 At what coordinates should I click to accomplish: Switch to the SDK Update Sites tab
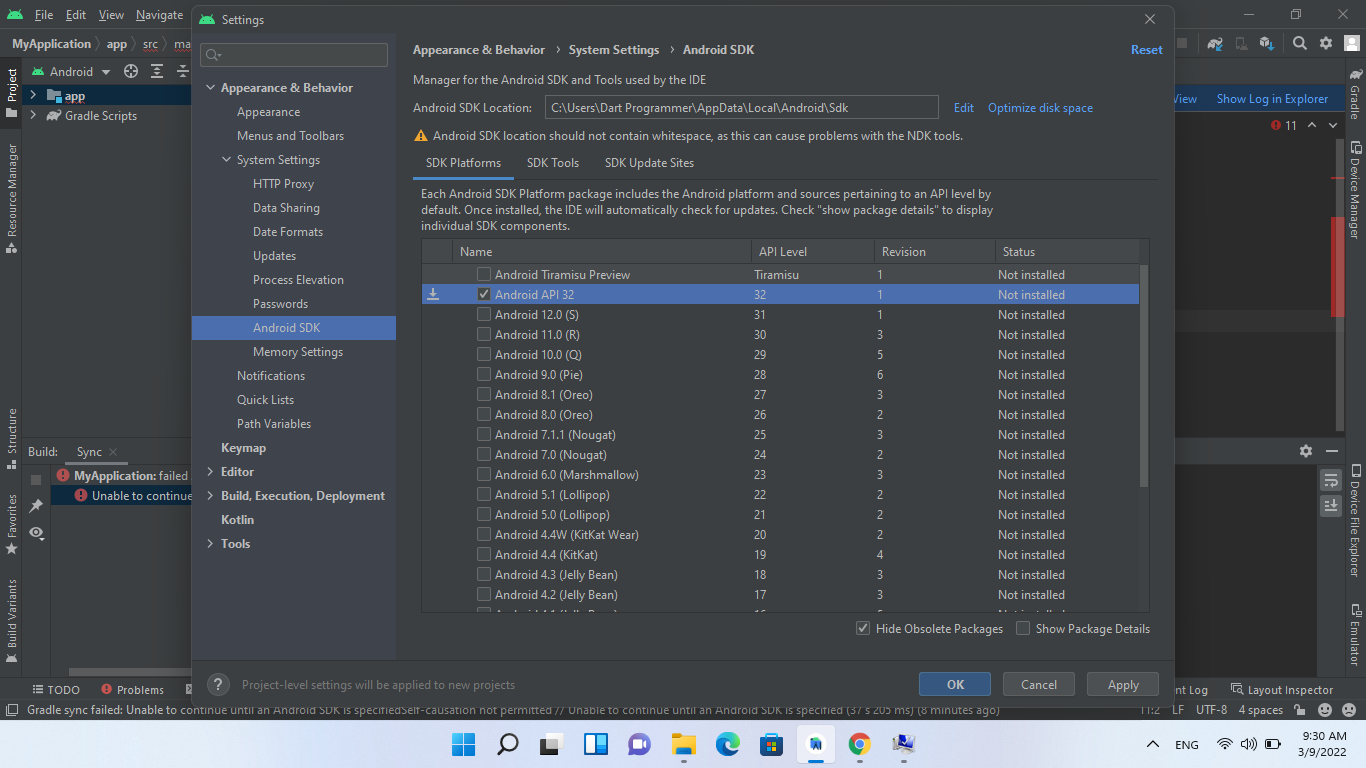click(x=649, y=163)
